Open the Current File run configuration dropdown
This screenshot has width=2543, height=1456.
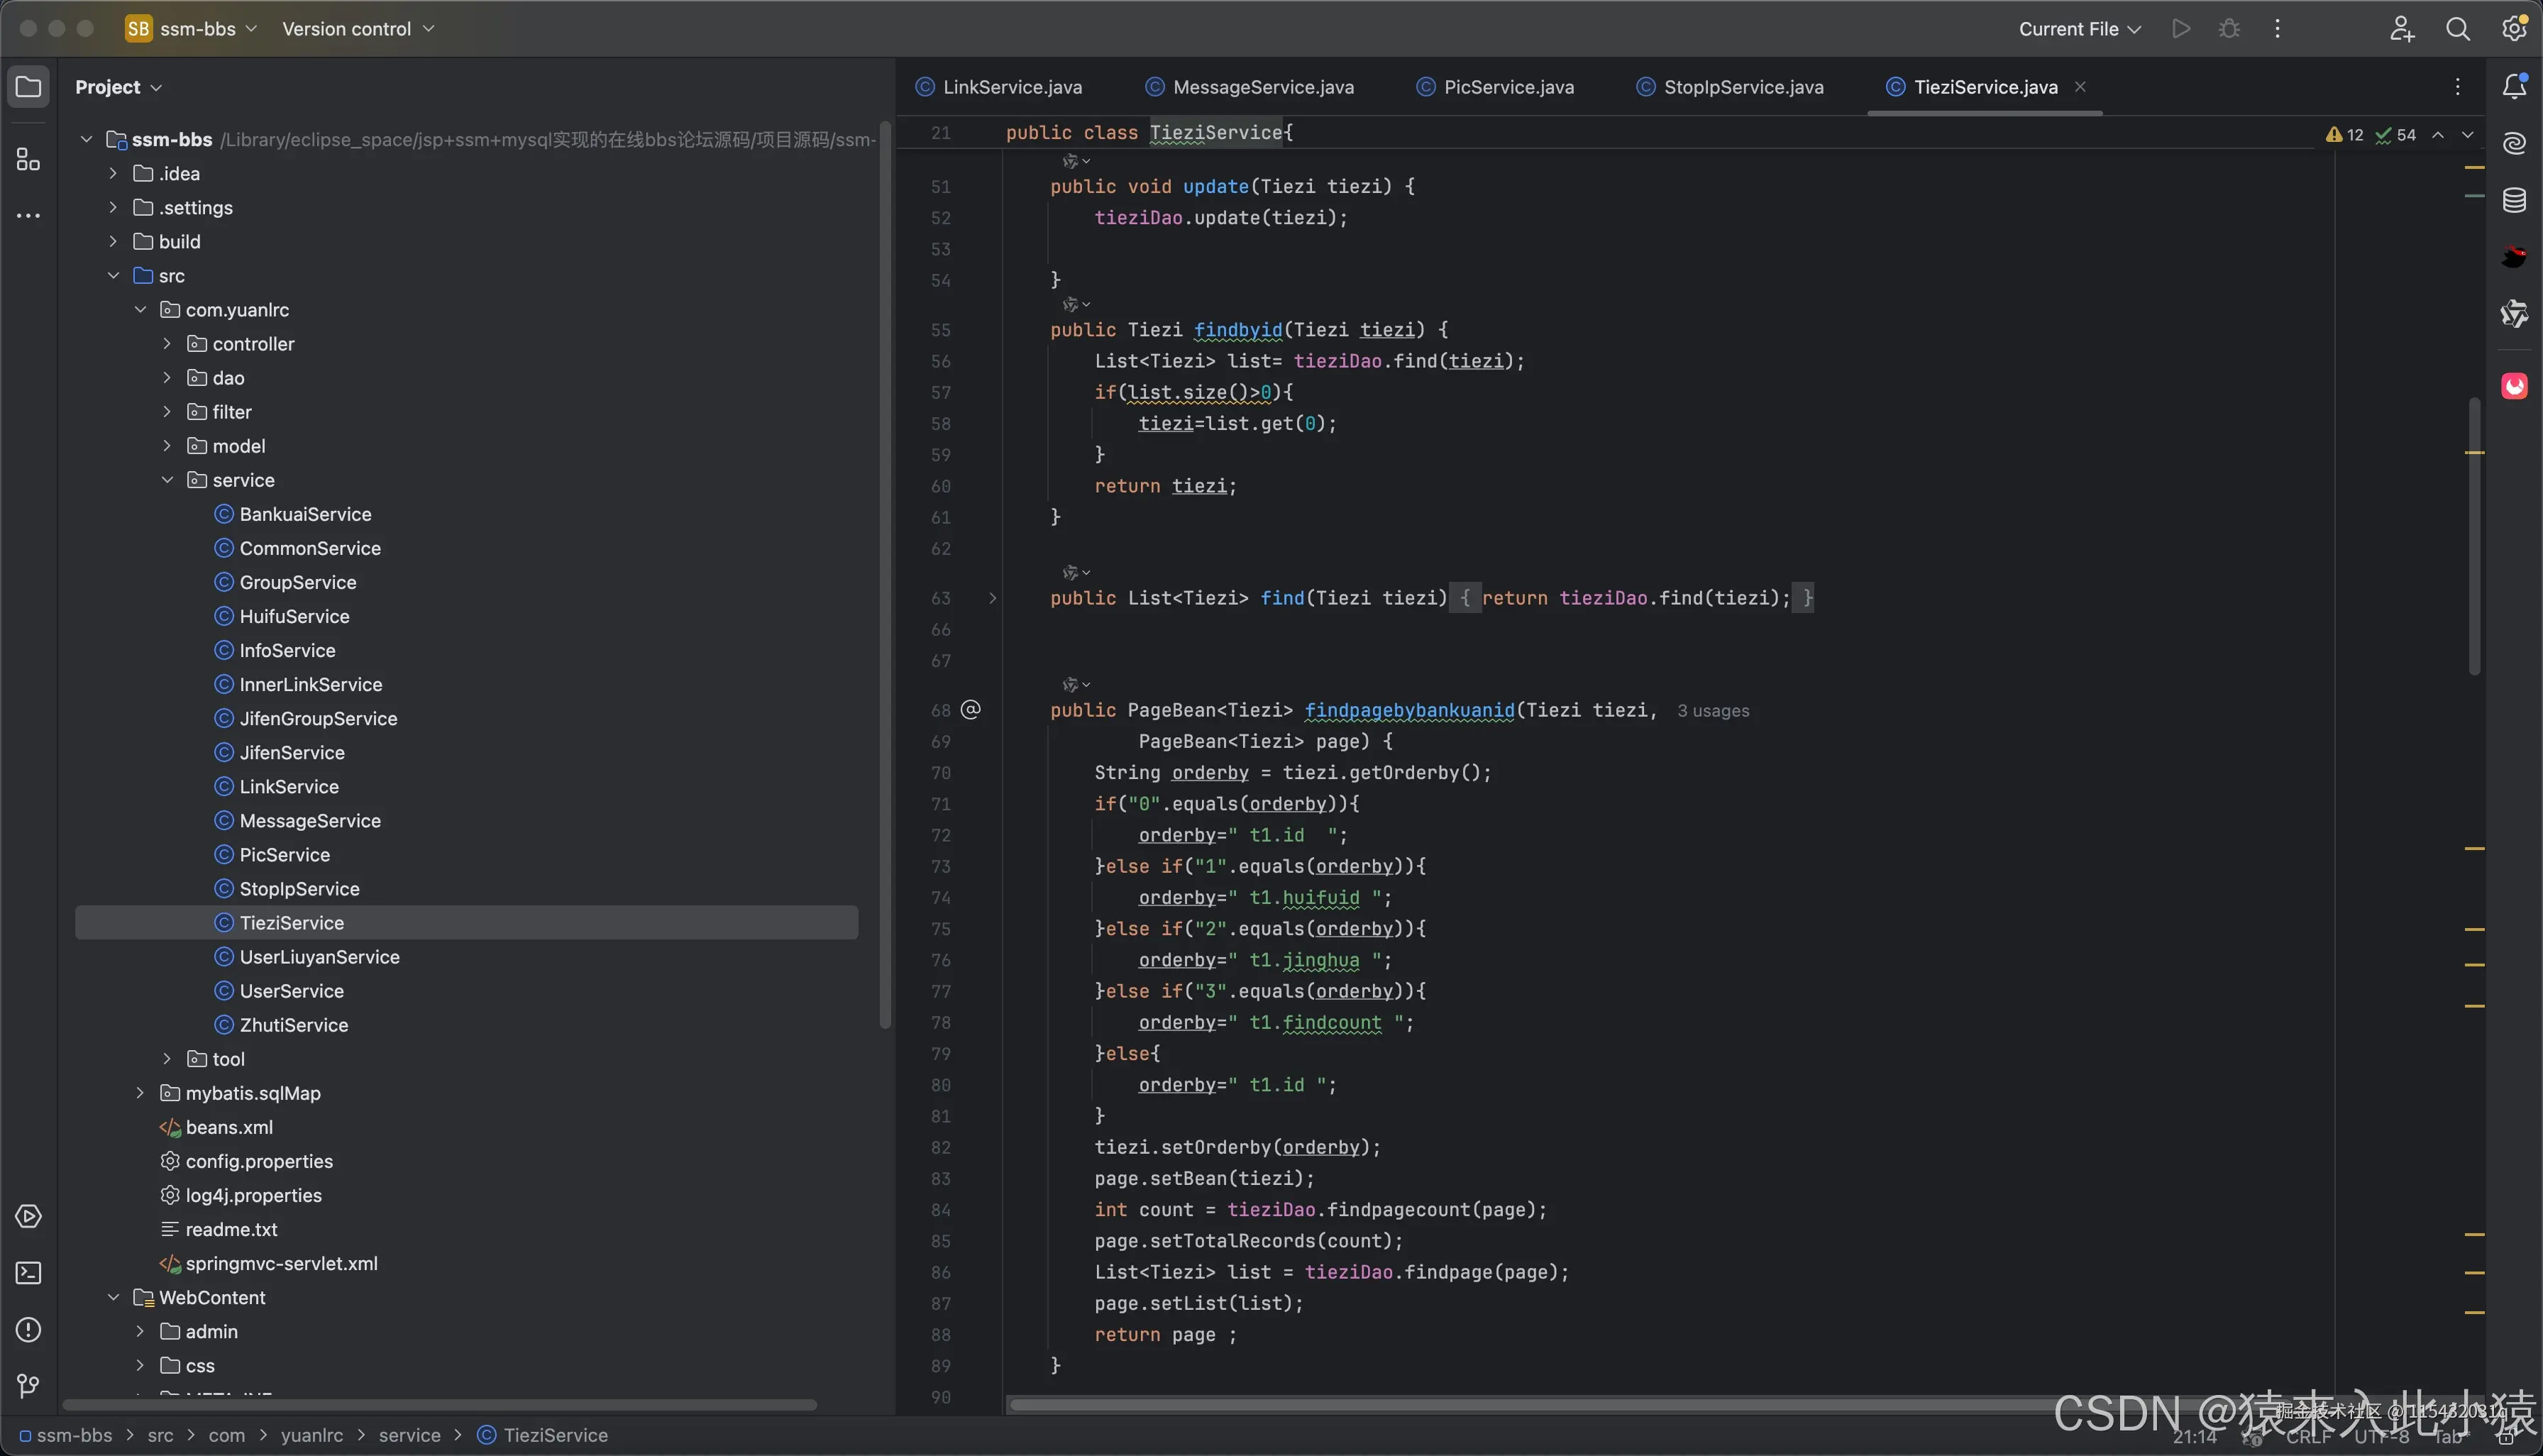[x=2078, y=29]
